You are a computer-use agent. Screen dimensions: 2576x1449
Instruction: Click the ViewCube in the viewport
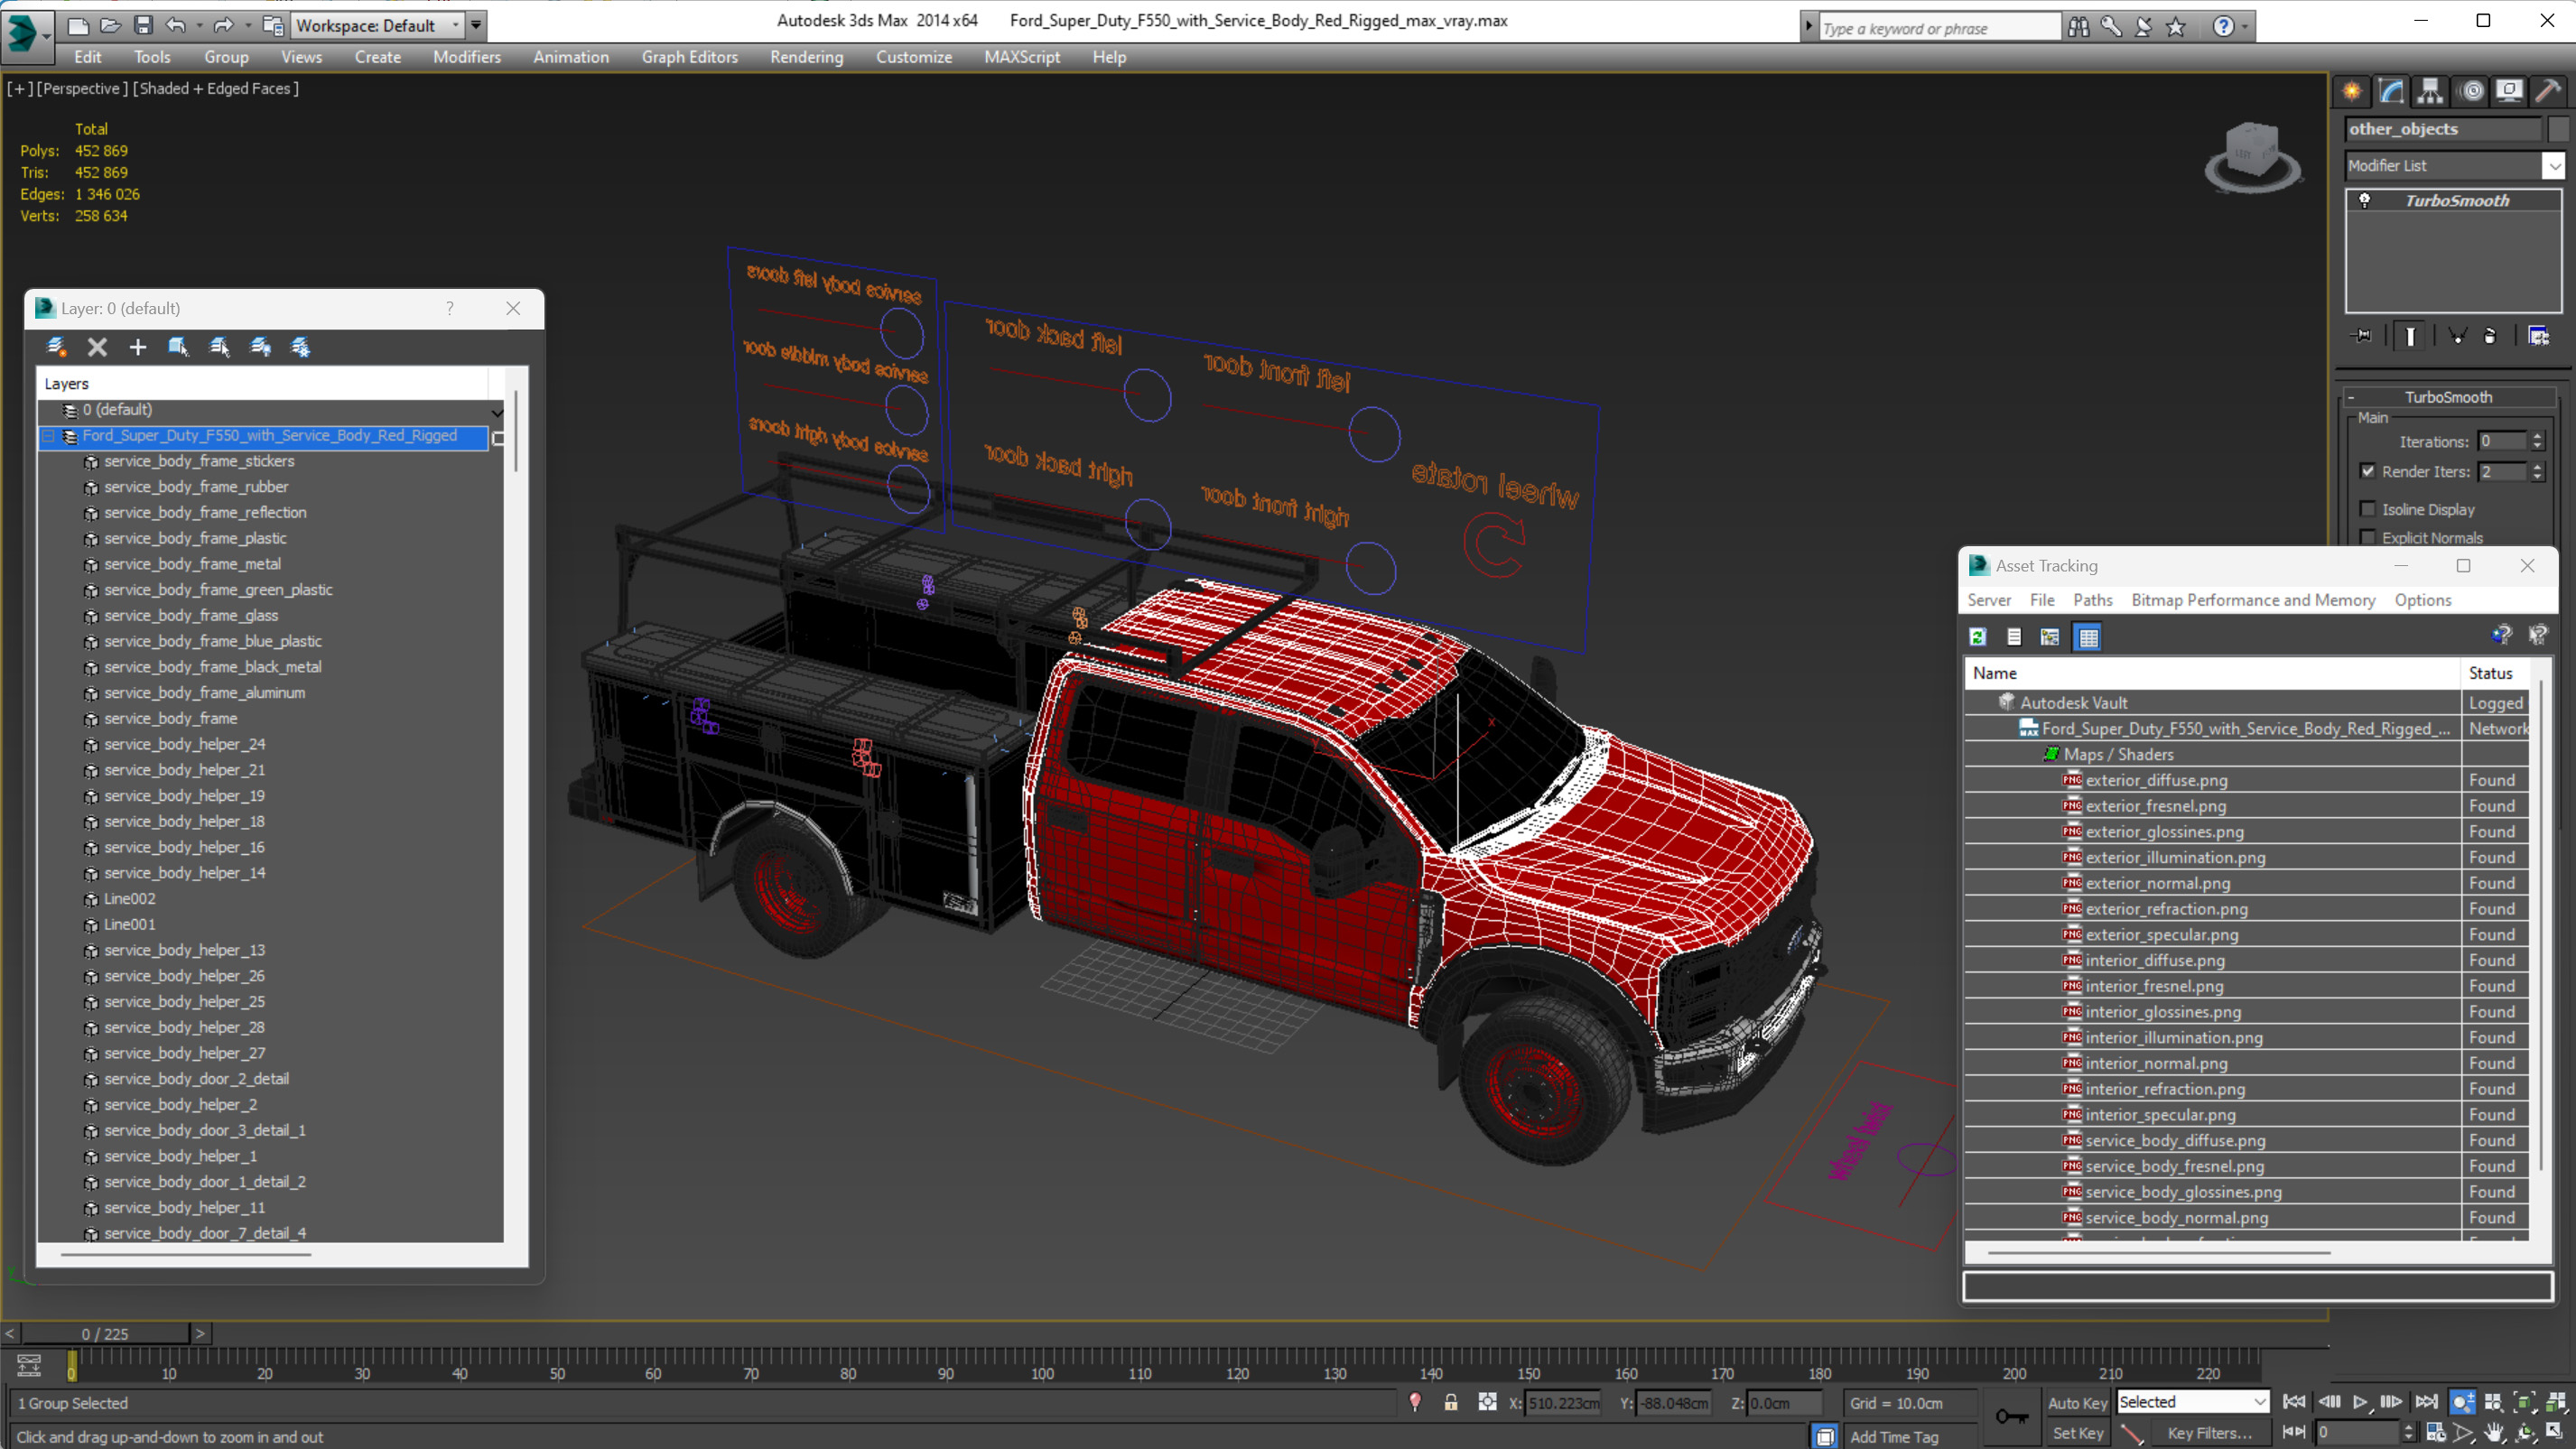pos(2252,157)
